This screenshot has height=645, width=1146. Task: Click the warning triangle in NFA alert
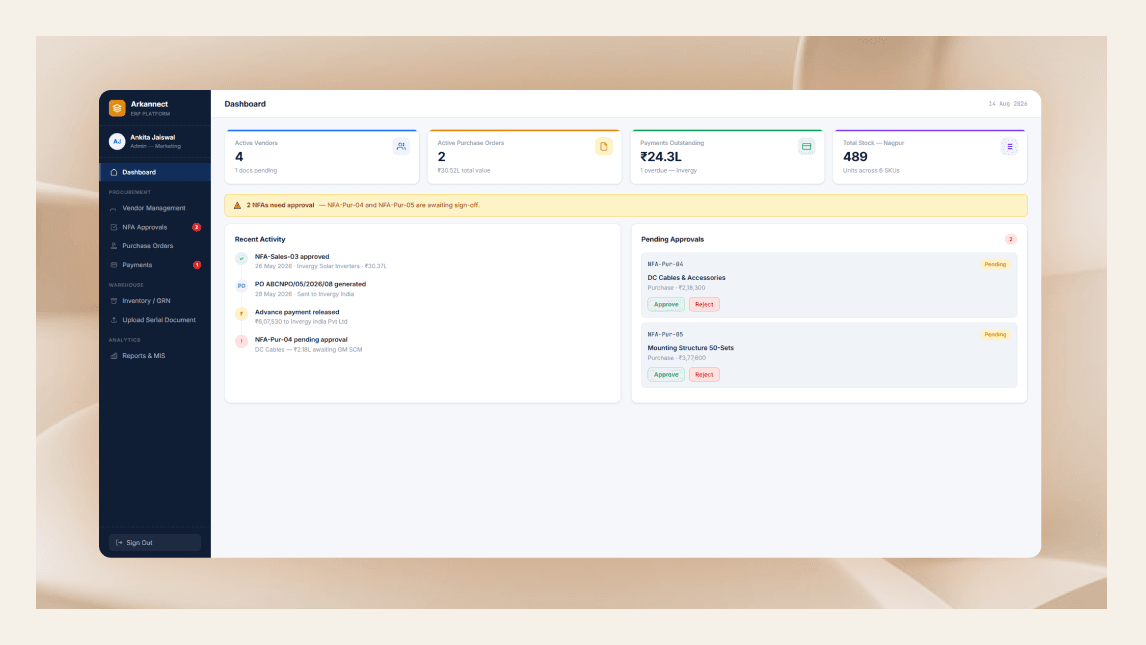237,205
